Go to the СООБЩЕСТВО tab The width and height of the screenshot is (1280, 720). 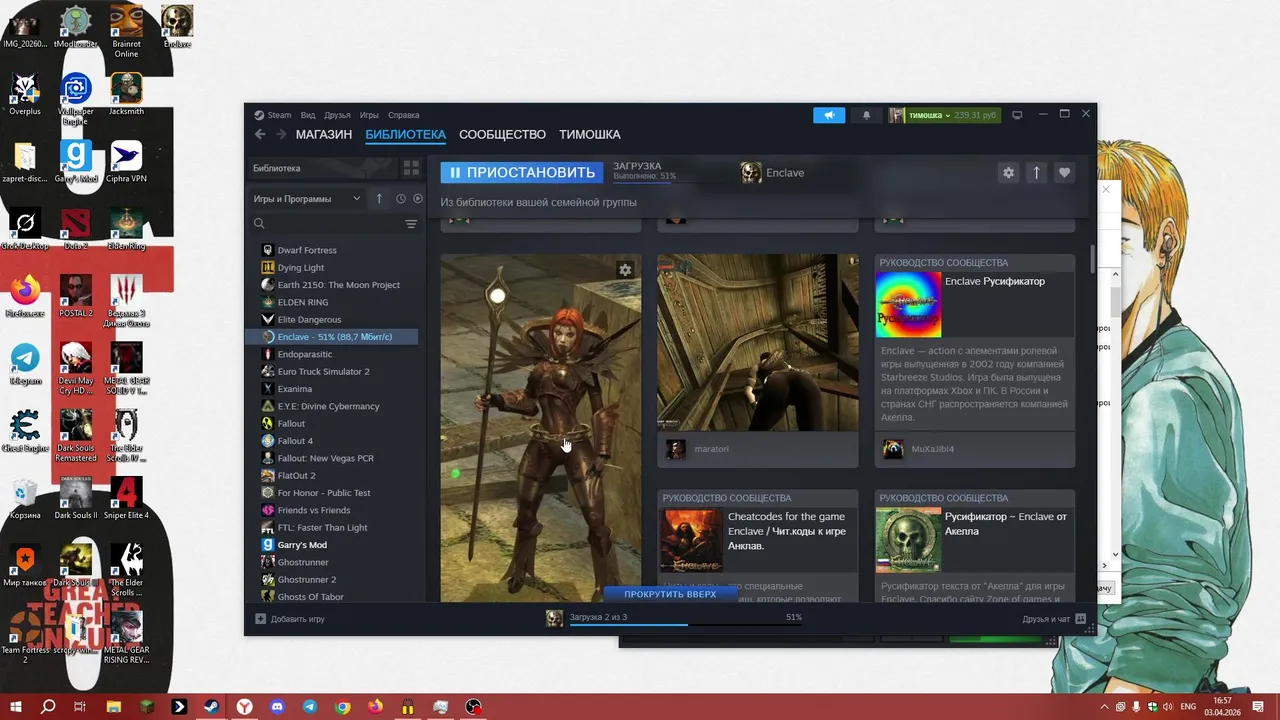502,134
